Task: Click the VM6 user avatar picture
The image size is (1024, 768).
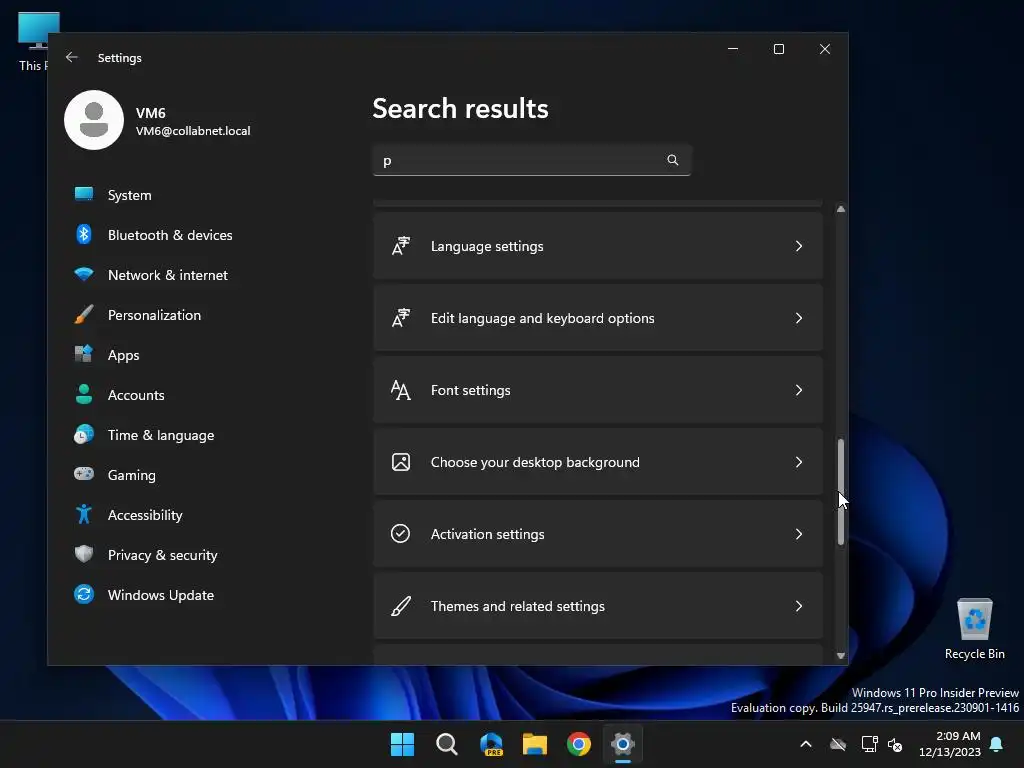Action: tap(94, 120)
